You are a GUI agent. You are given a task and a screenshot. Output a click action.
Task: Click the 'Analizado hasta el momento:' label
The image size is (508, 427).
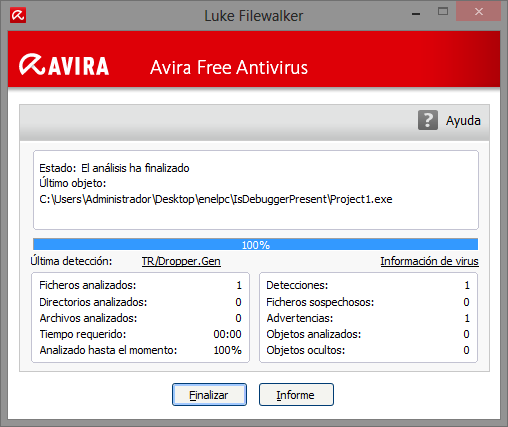coord(108,350)
